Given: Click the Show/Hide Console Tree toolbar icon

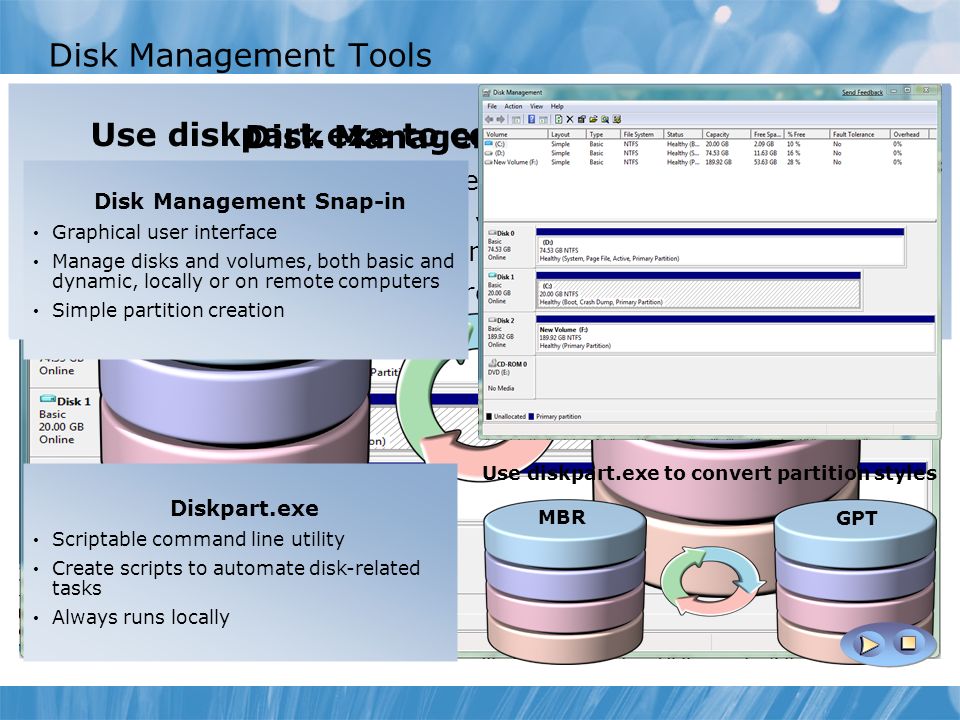Looking at the screenshot, I should [516, 119].
